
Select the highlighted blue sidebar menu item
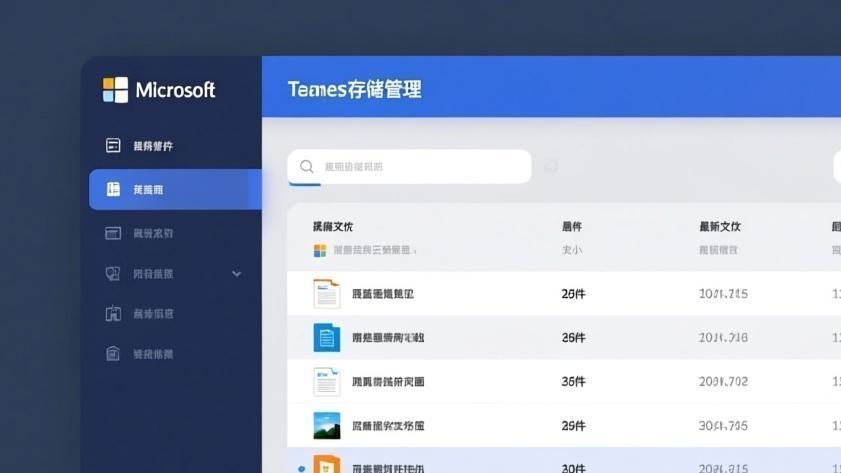tap(175, 189)
